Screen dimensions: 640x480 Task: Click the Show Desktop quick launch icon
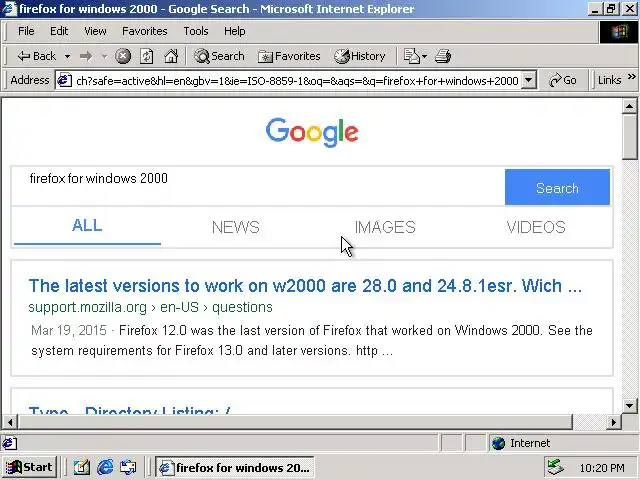(x=82, y=467)
